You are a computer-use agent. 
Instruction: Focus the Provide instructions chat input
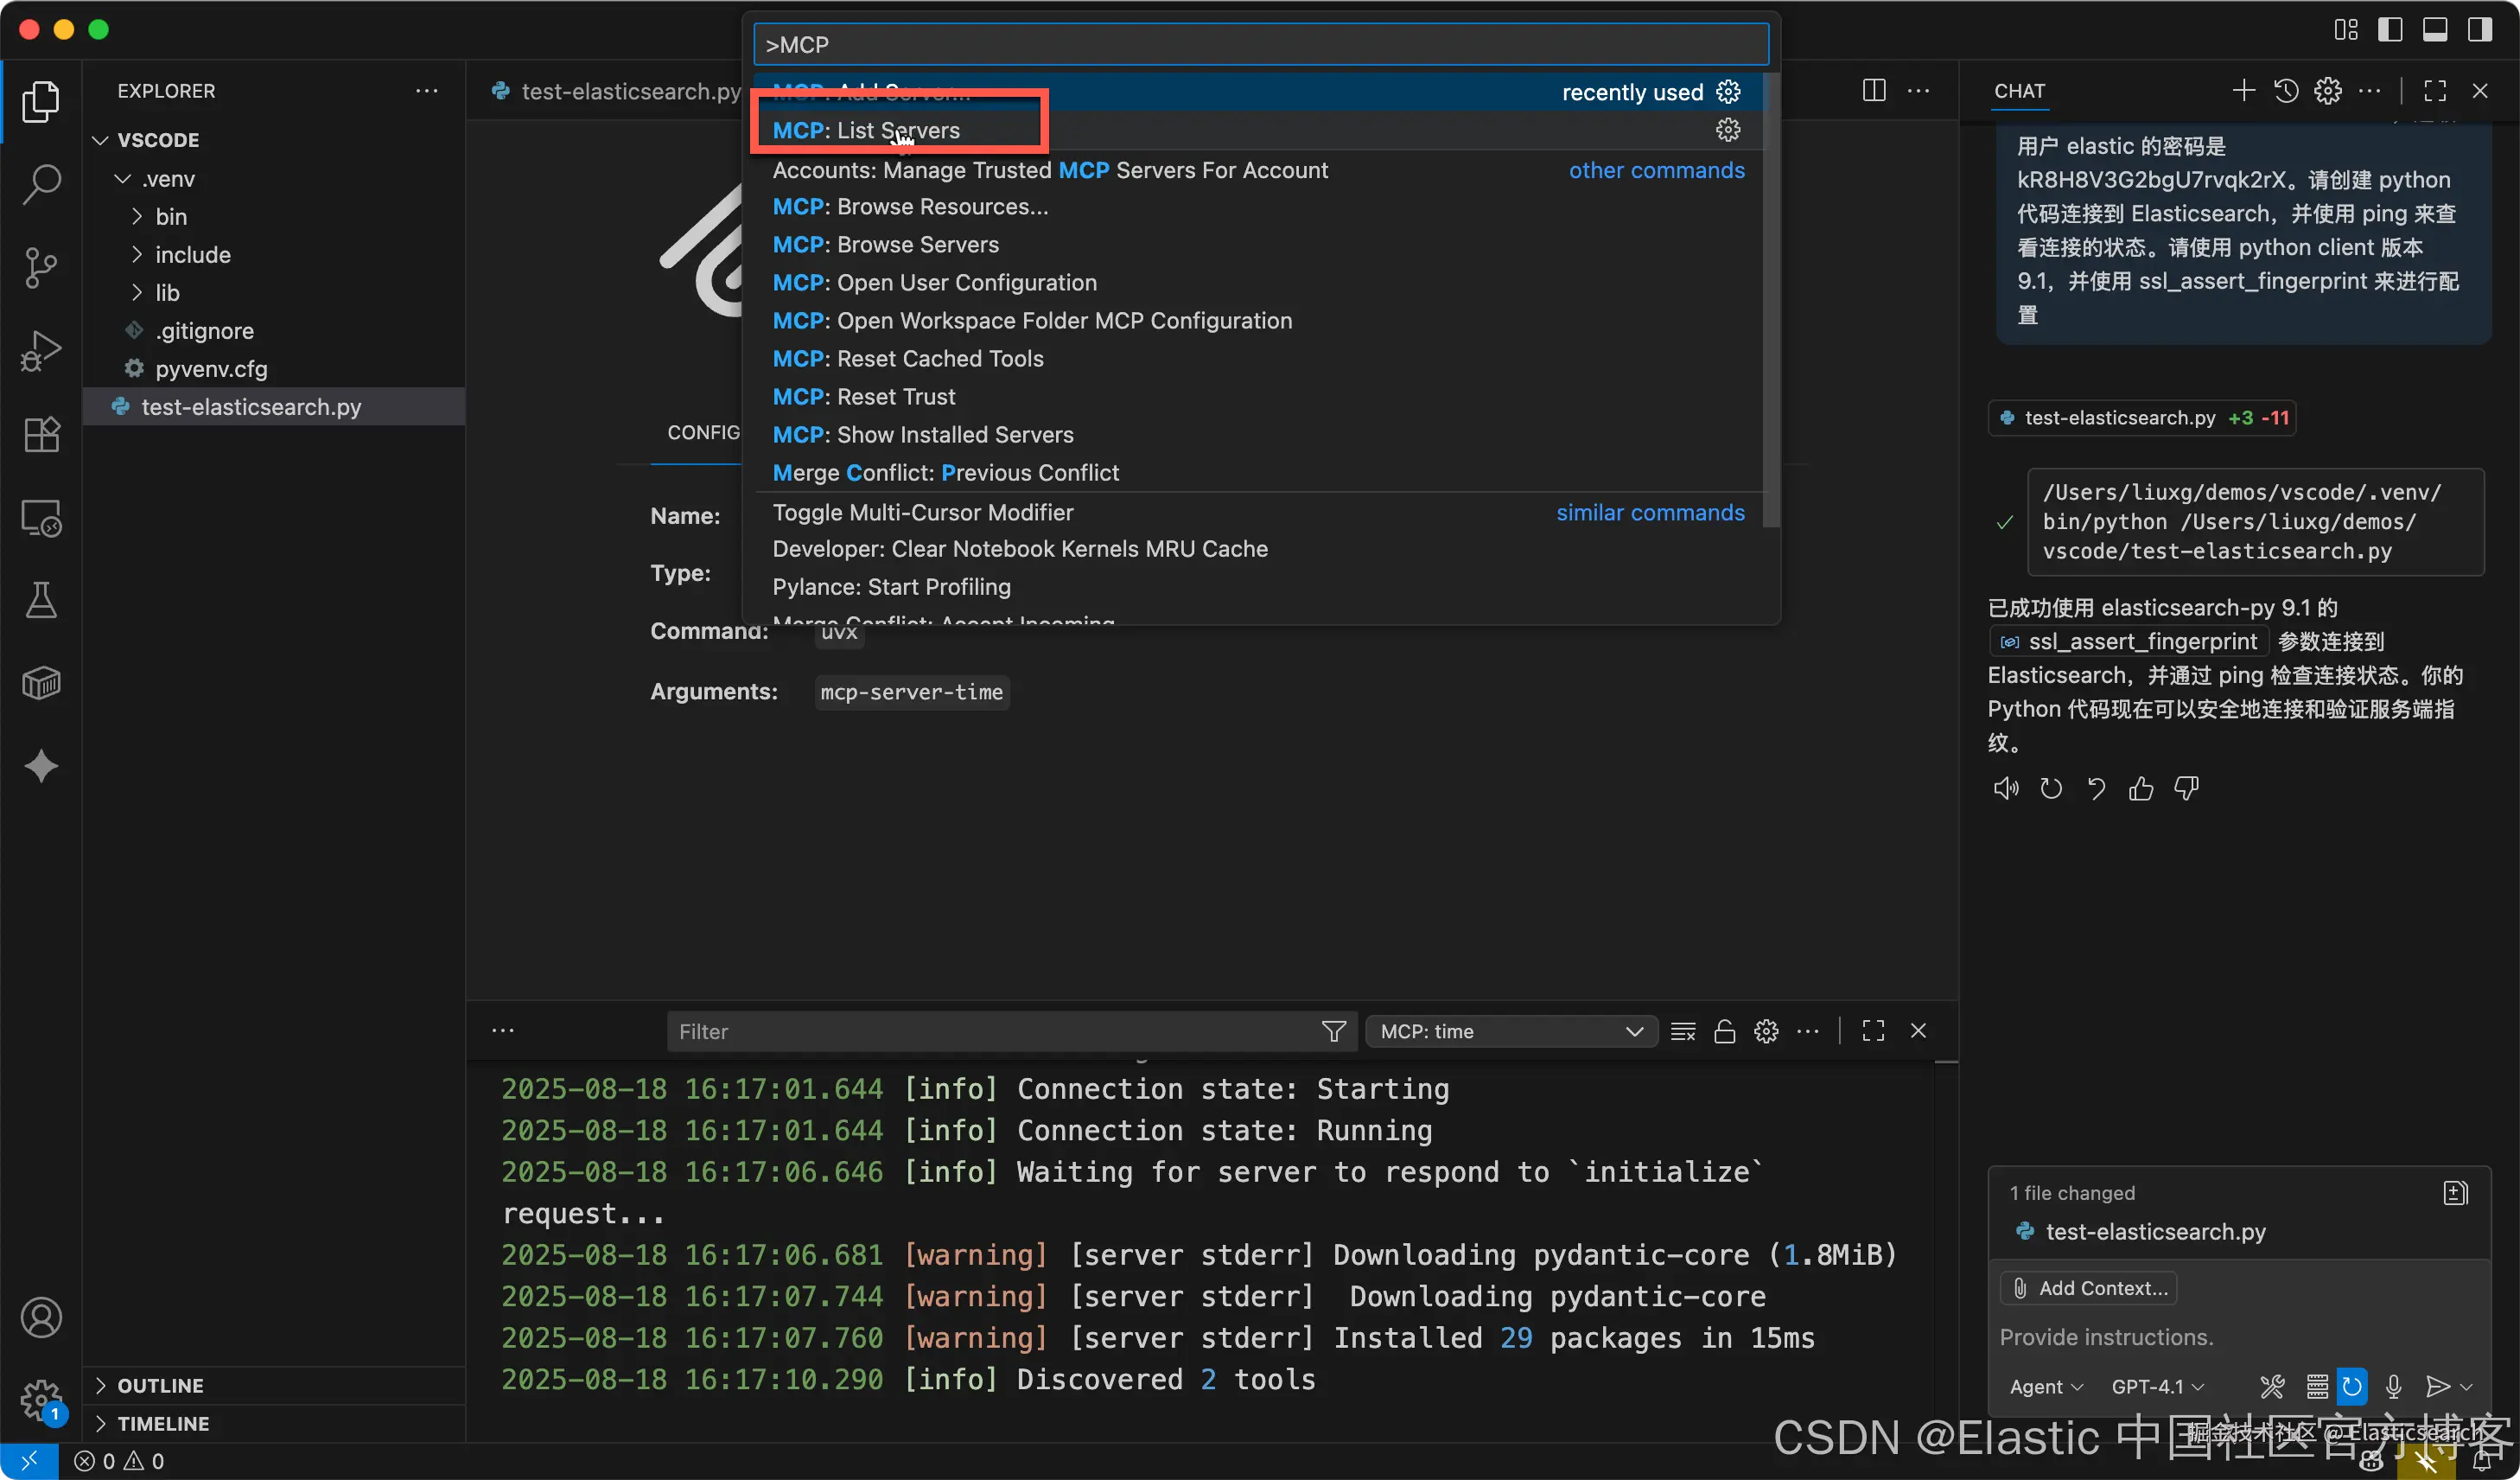[2238, 1337]
